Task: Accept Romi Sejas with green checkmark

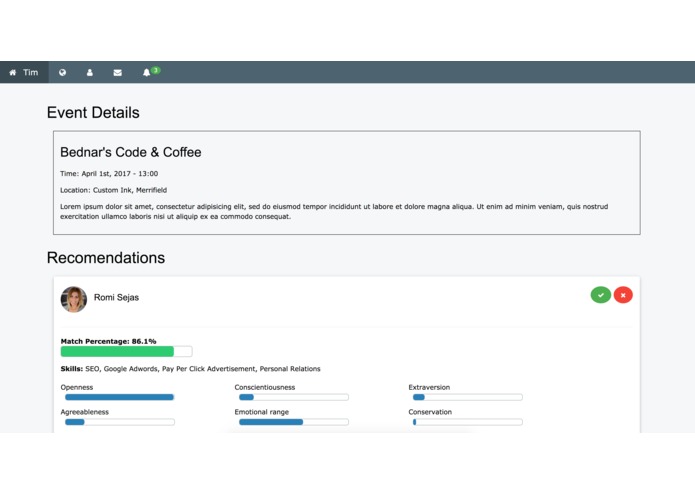Action: pos(601,295)
